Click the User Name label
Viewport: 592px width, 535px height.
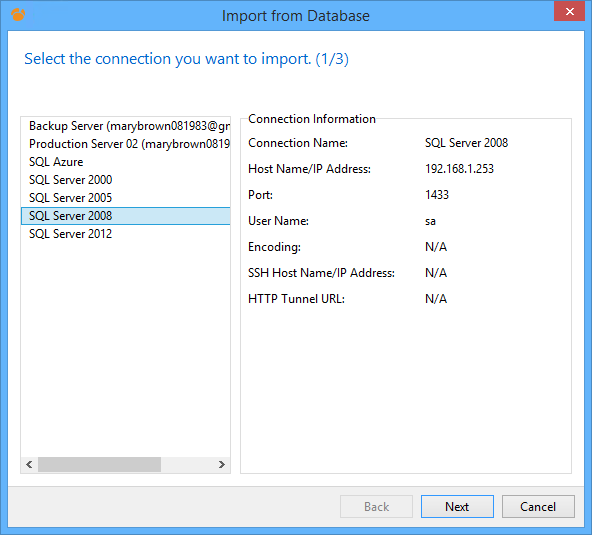278,221
